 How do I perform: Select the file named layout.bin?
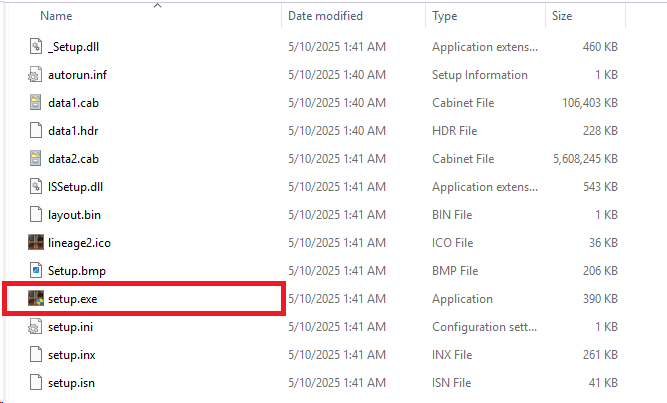point(74,215)
